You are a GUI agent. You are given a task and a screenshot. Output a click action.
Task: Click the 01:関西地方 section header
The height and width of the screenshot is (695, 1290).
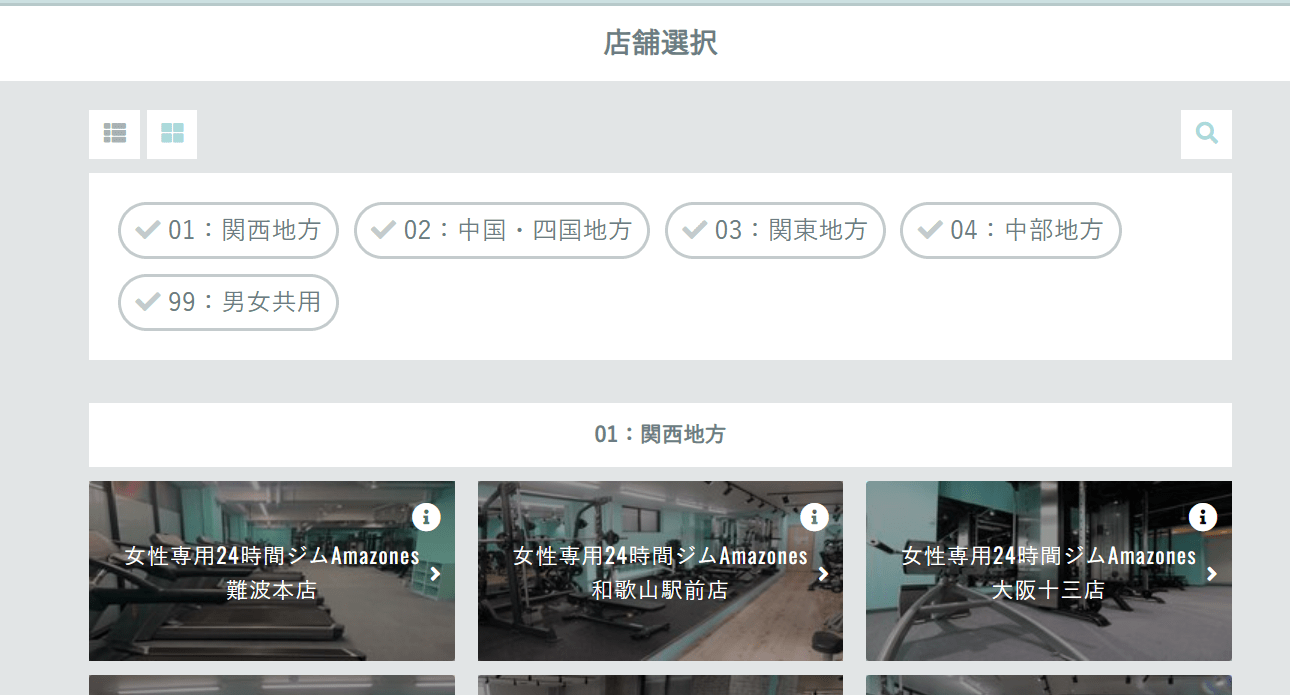coord(660,435)
